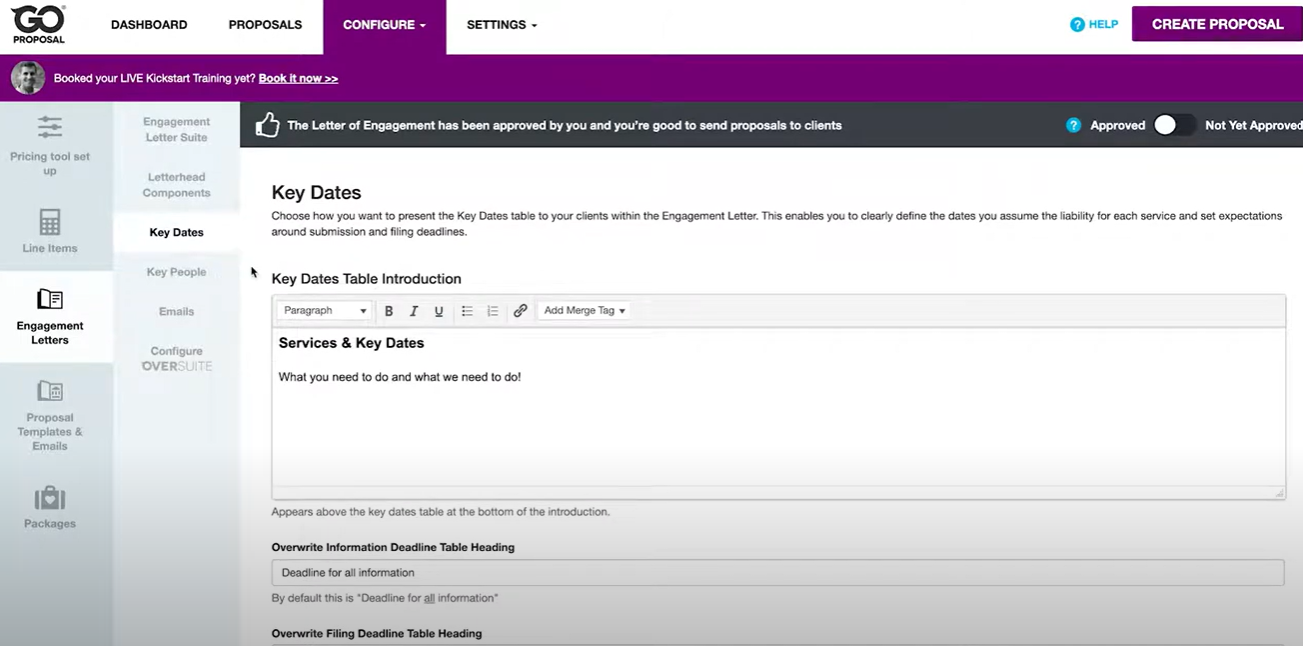Open the Add Merge Tag dropdown

[x=583, y=311]
